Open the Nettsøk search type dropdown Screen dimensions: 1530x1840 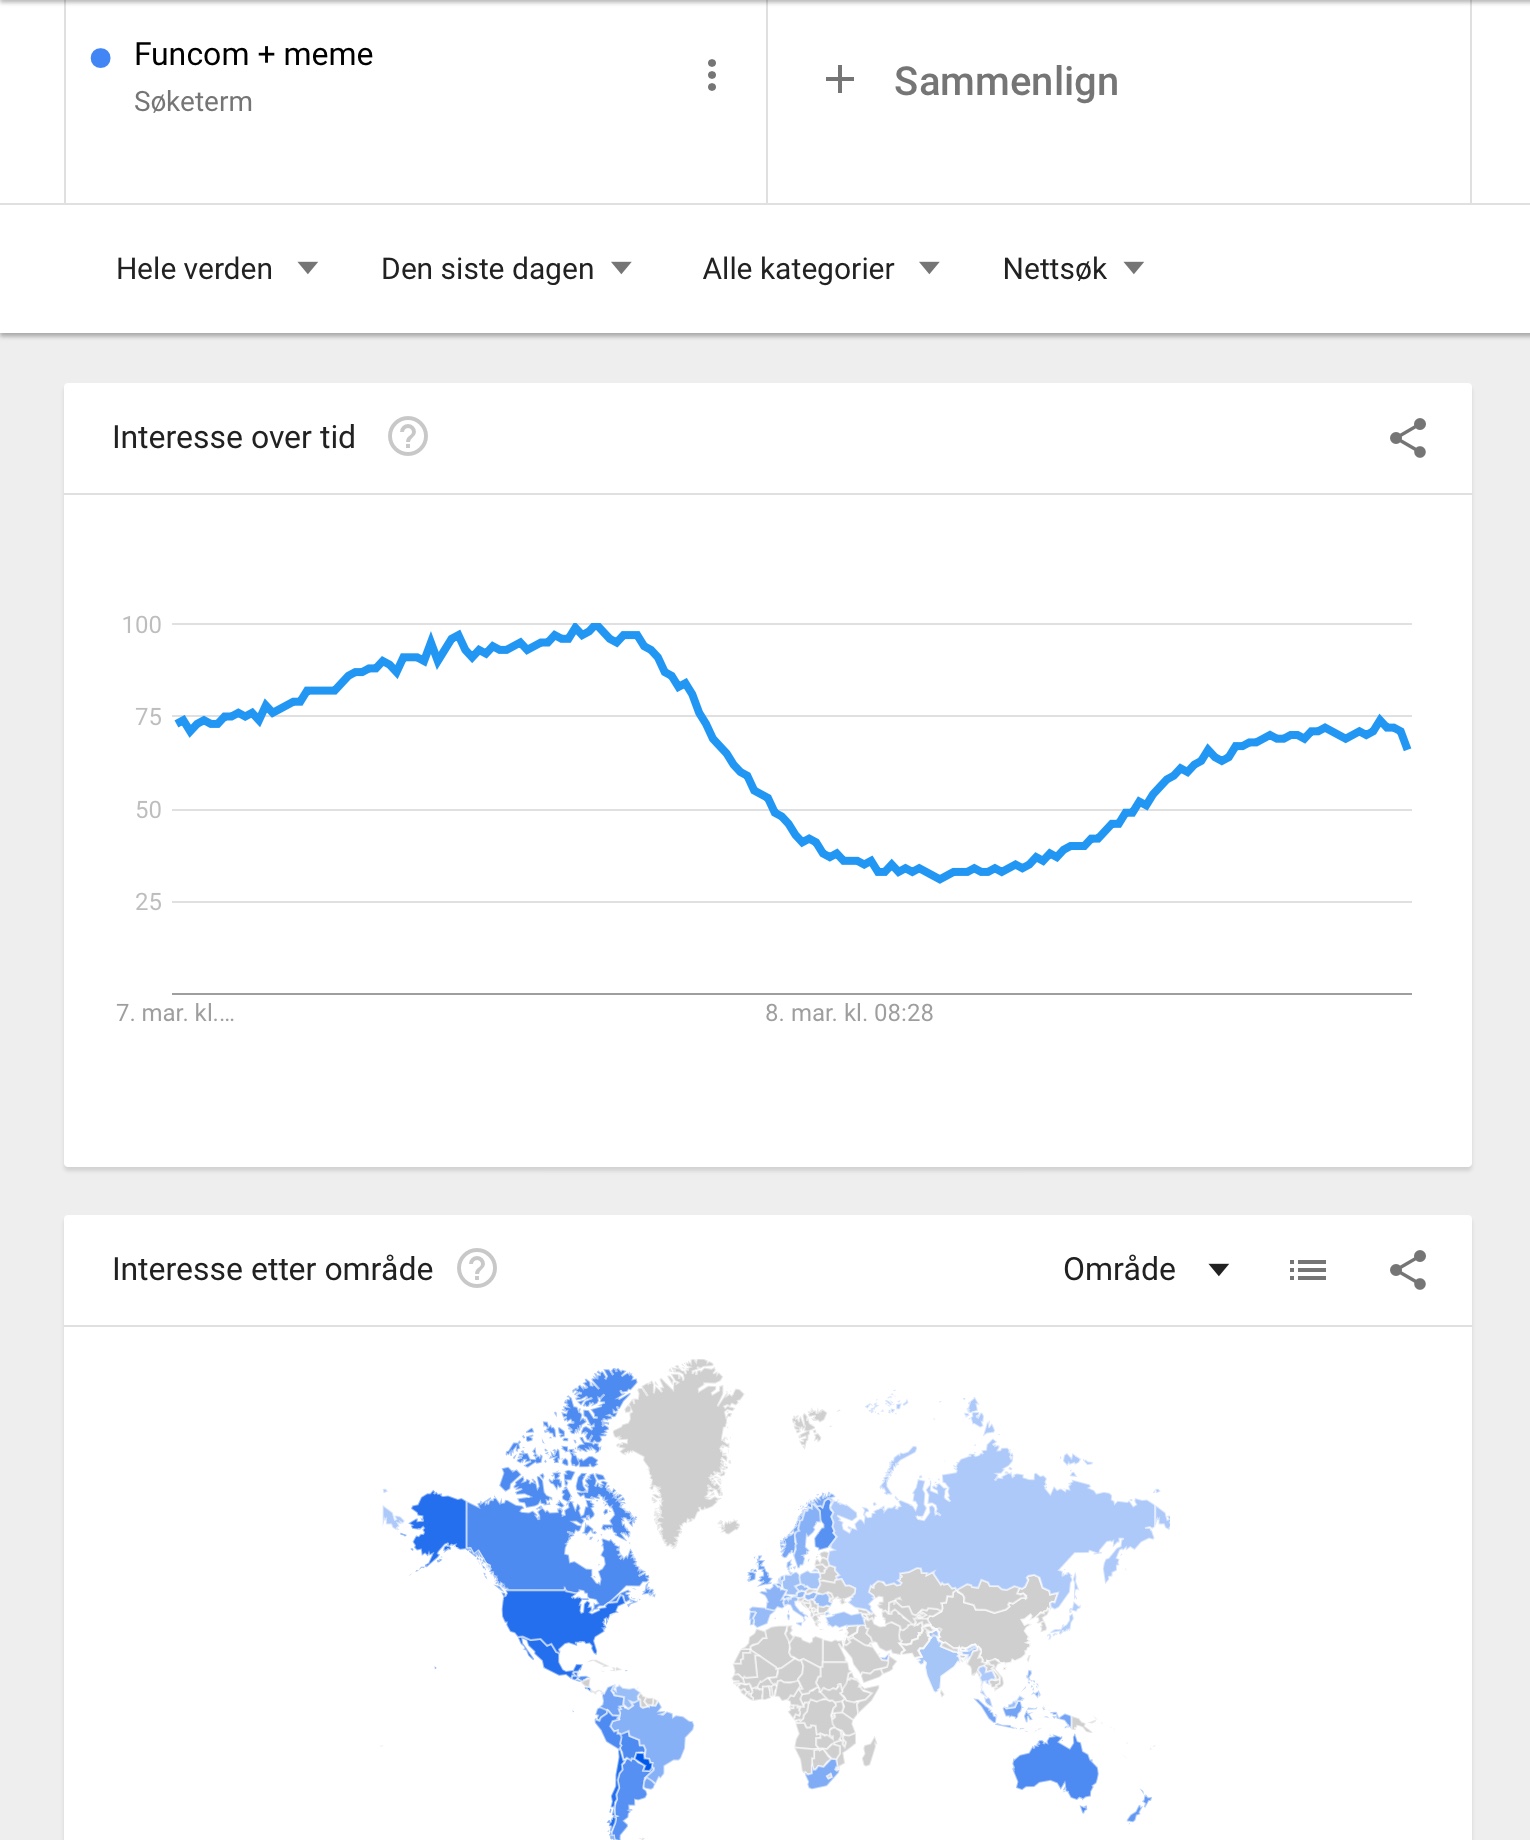click(x=1073, y=269)
